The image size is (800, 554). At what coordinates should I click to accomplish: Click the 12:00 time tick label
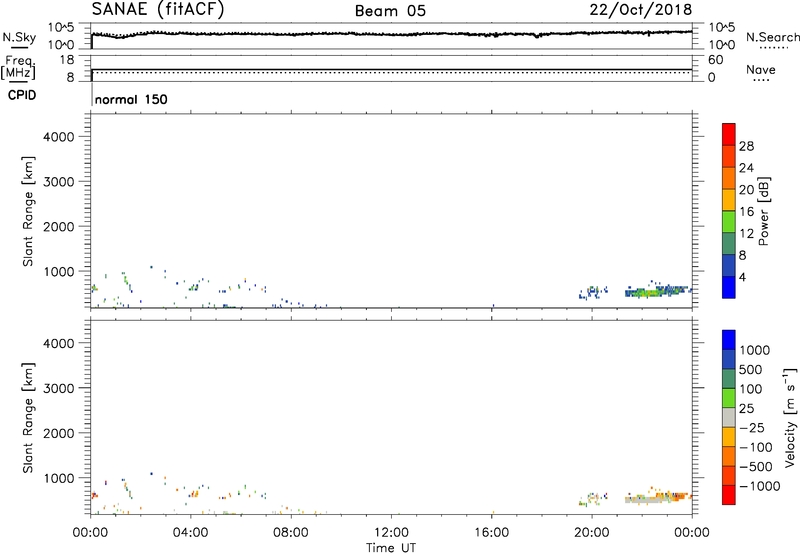point(391,533)
